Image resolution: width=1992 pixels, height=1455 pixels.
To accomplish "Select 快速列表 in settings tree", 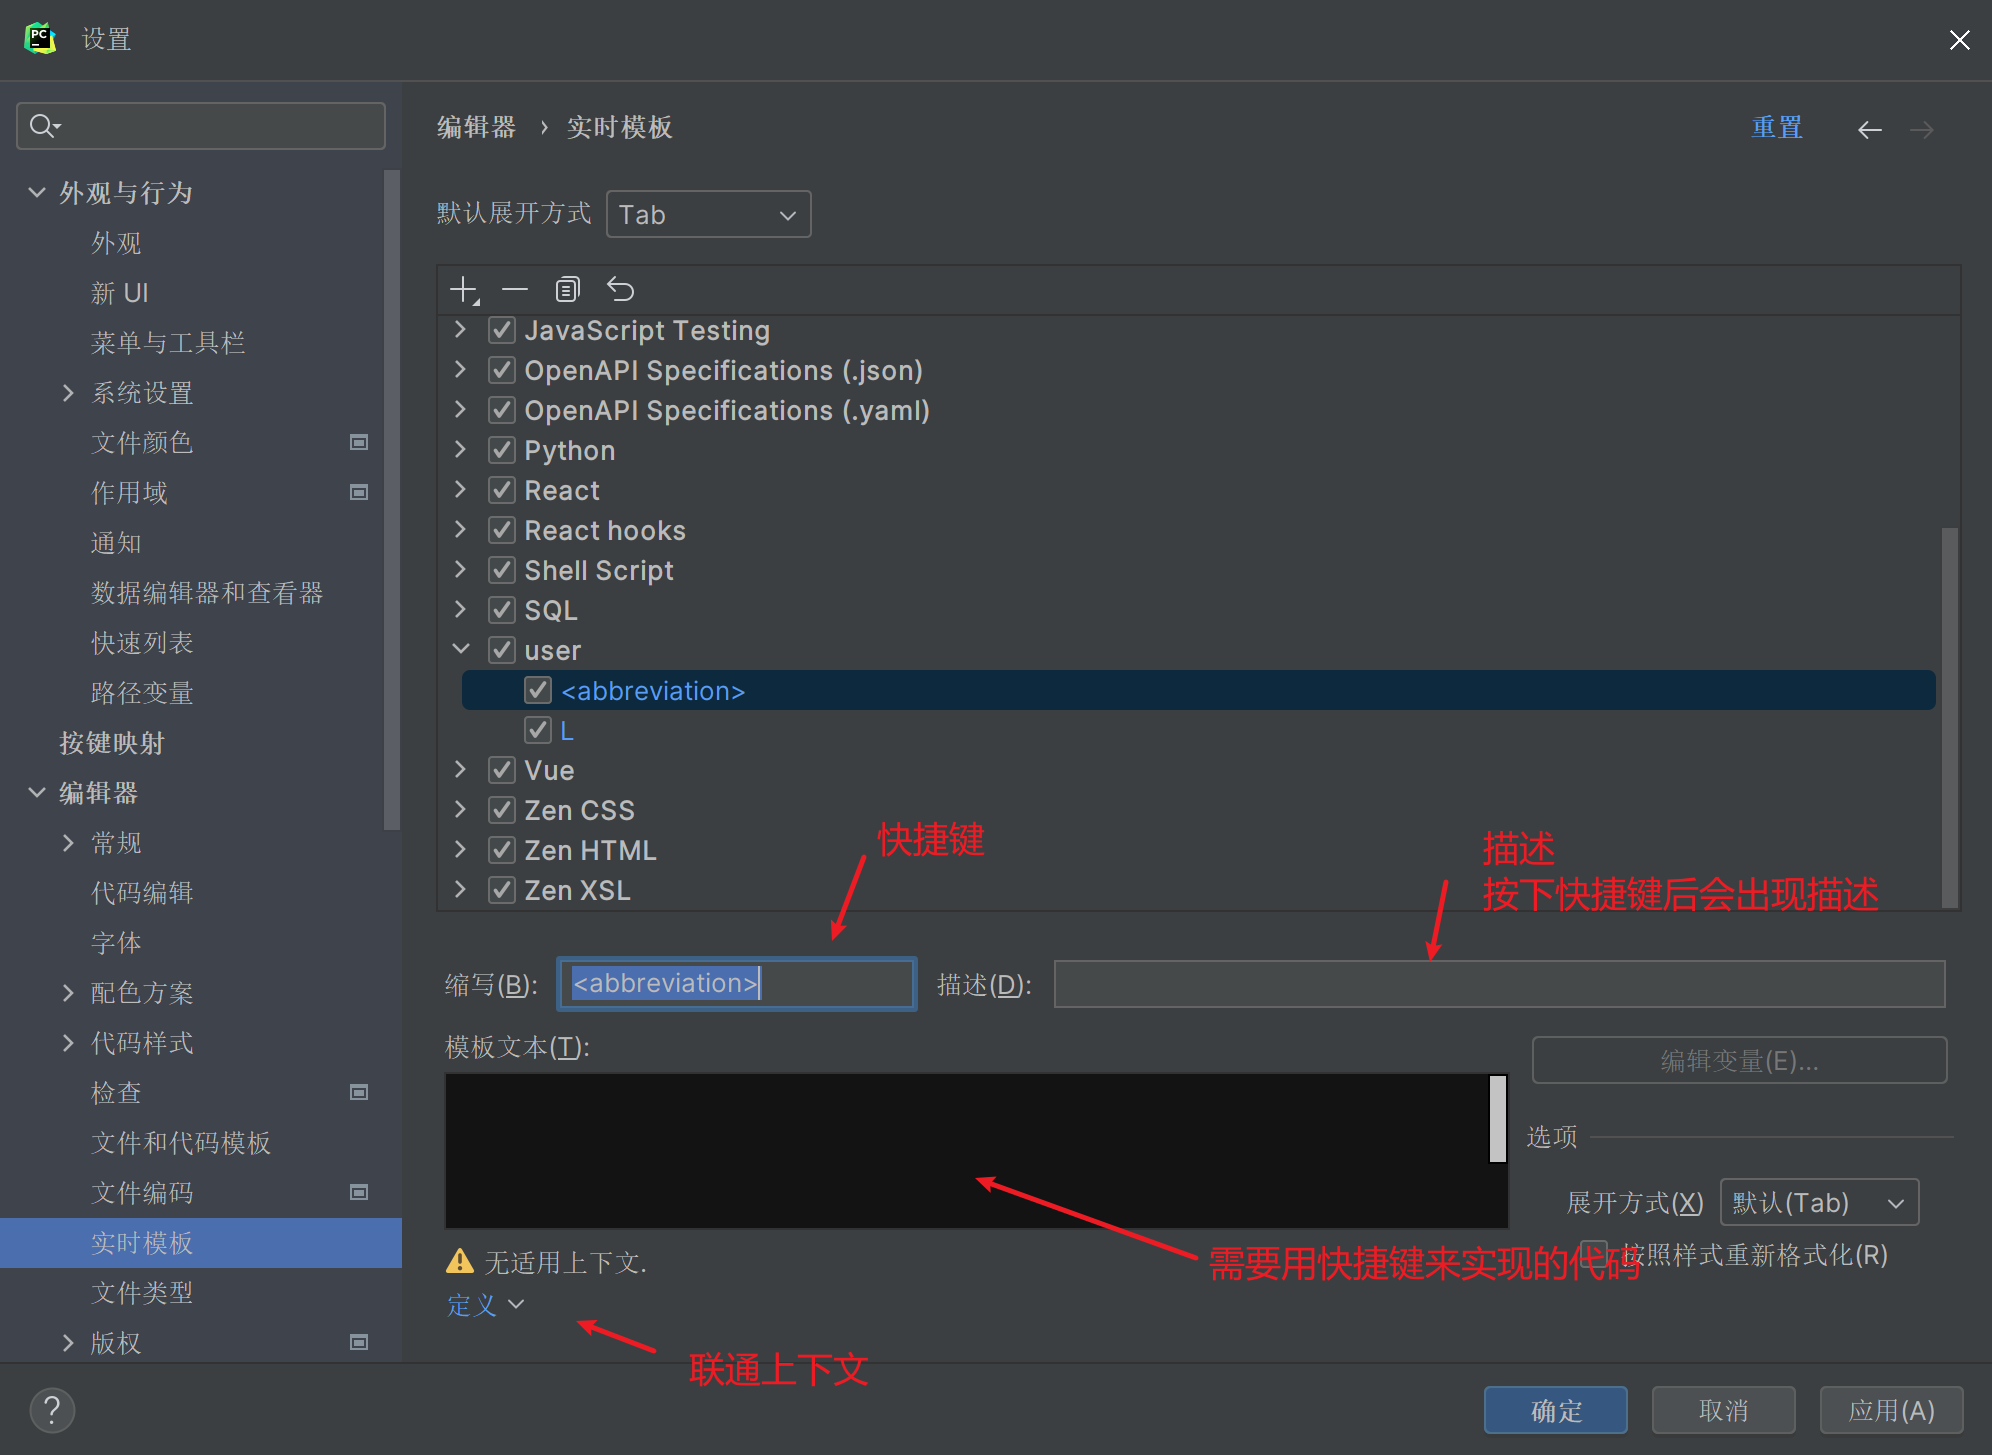I will 142,643.
